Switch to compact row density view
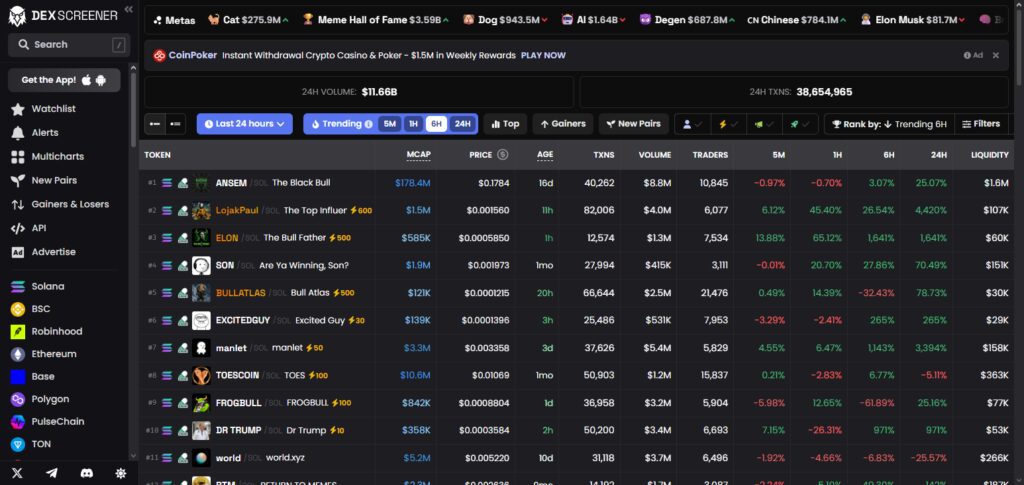Screen dimensions: 1024x485 (x=155, y=123)
